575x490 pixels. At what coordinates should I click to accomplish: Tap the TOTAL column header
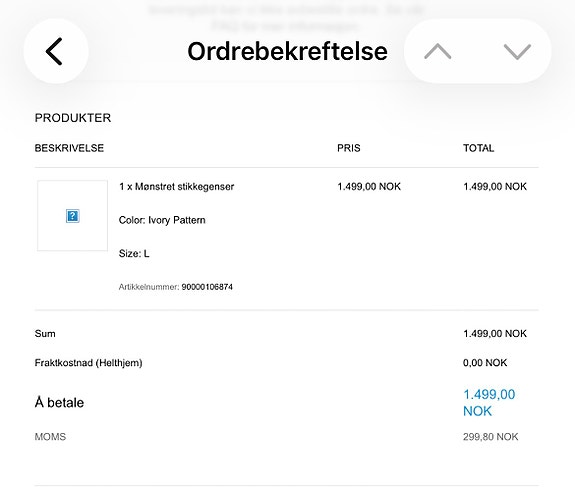pos(479,148)
